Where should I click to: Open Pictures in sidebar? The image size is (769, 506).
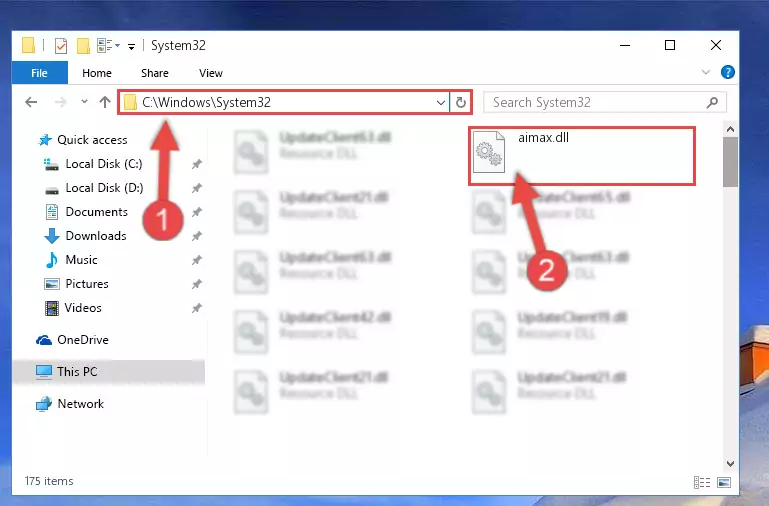[x=87, y=284]
